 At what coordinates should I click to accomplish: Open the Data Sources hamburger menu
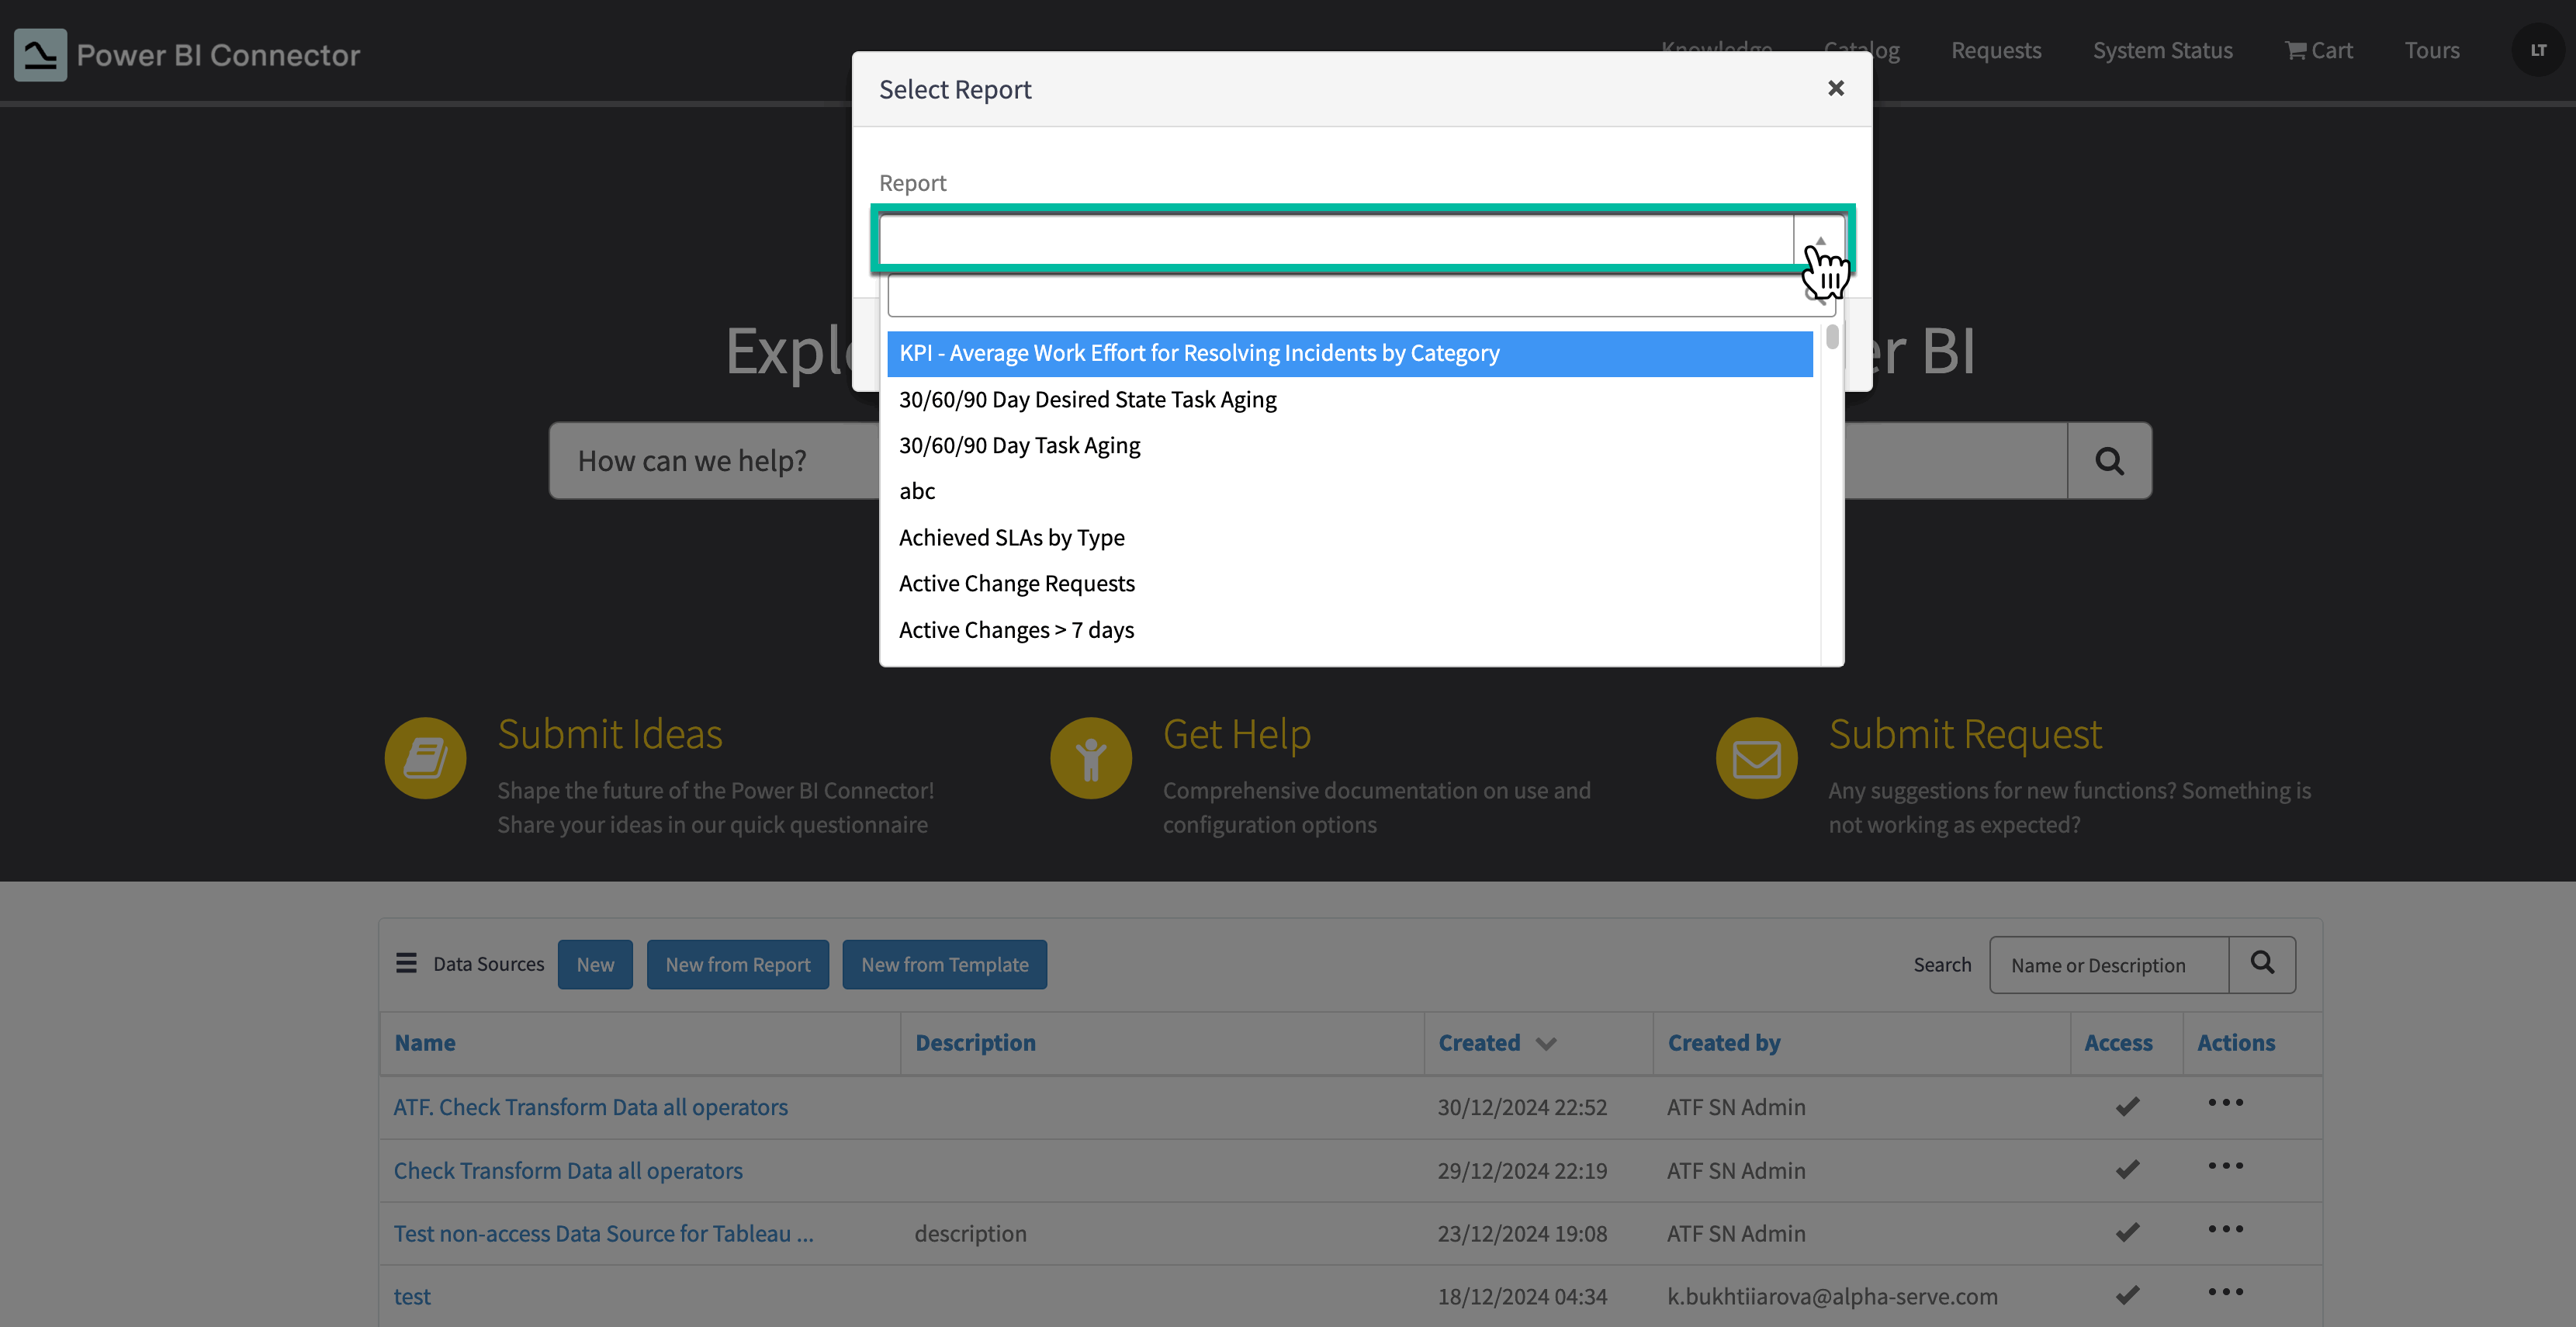(406, 963)
